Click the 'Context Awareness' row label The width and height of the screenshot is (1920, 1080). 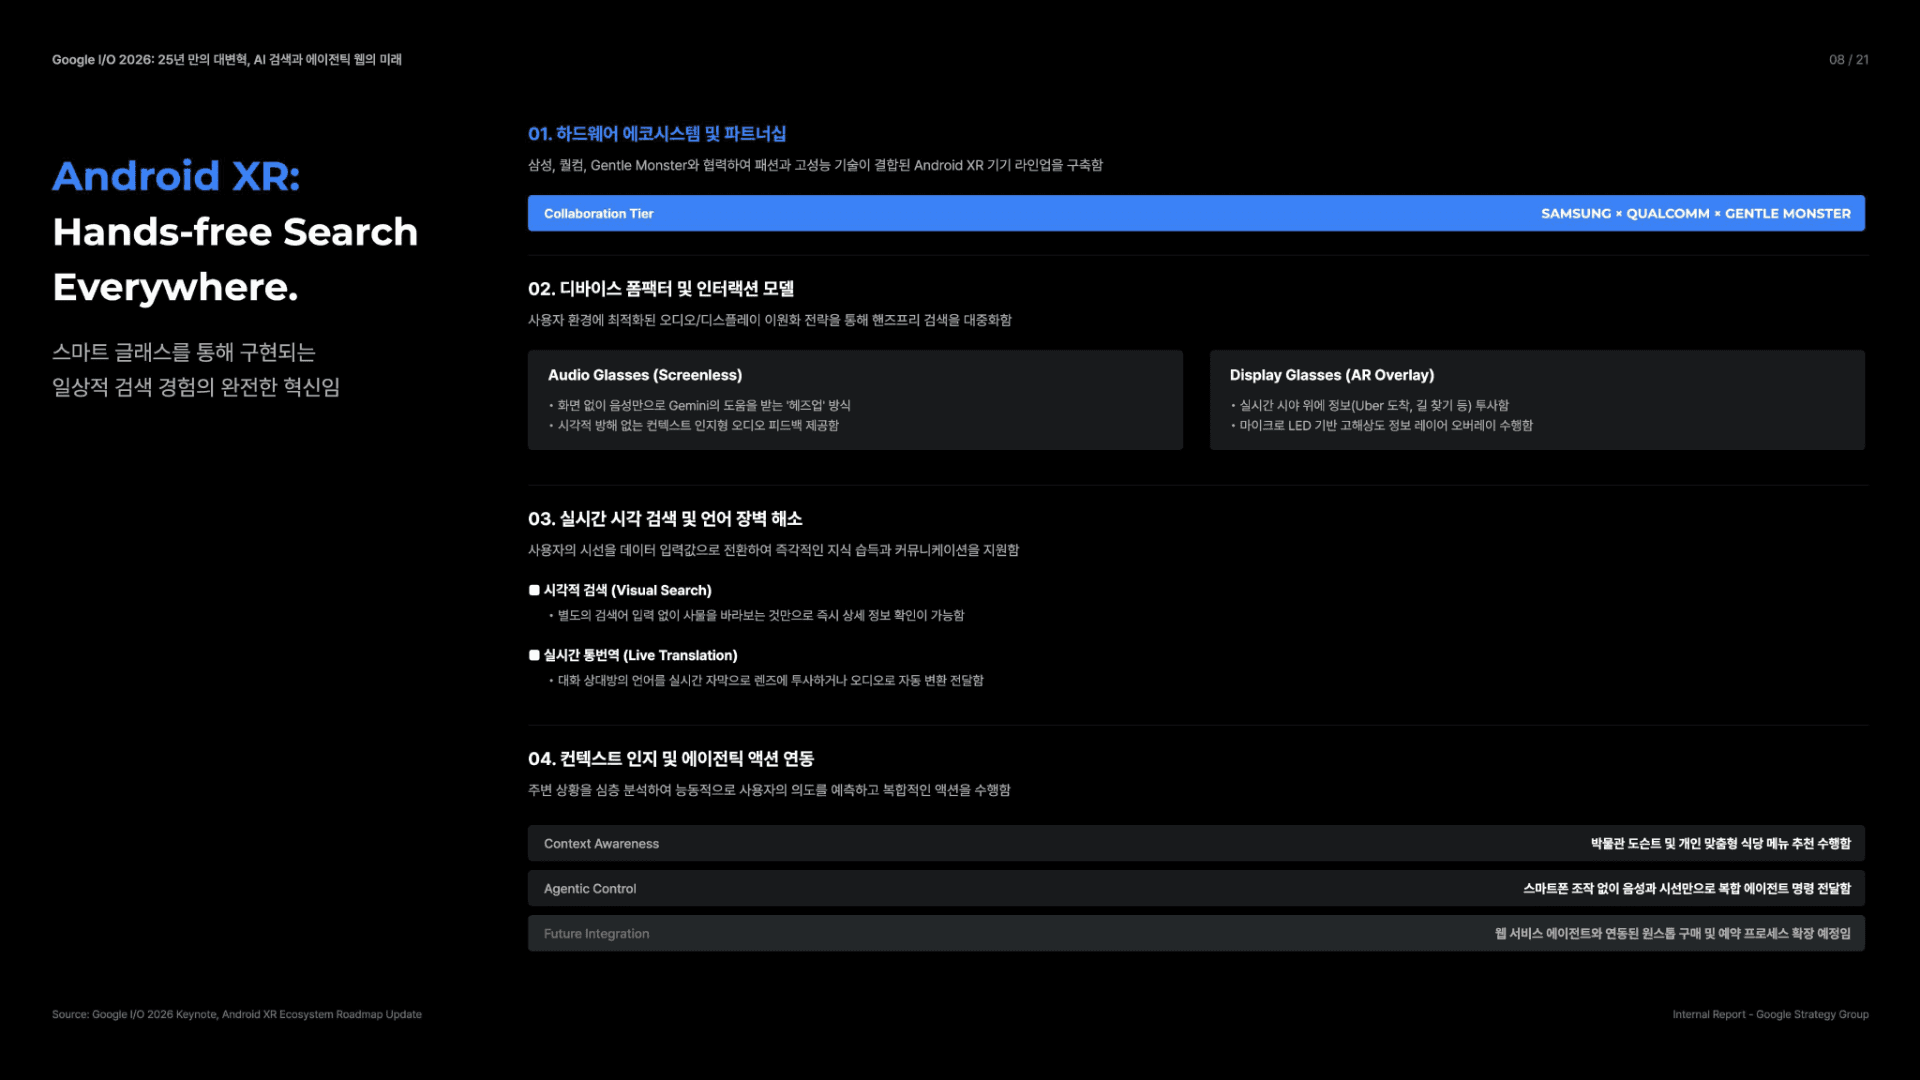[601, 844]
